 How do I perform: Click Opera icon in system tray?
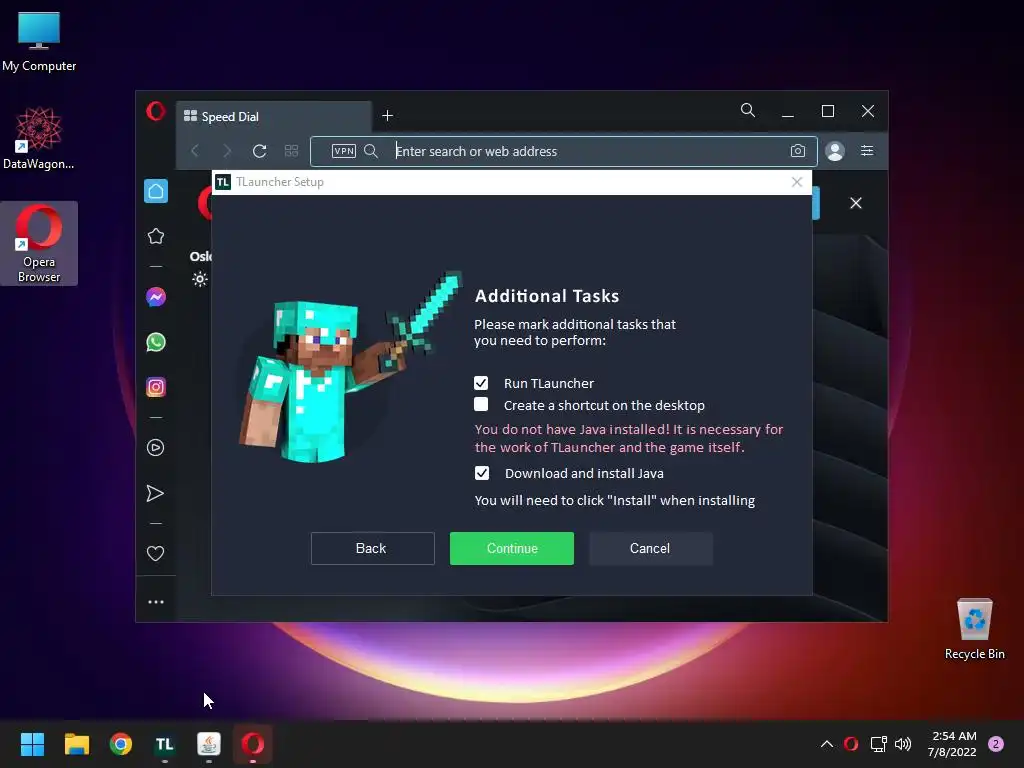(851, 744)
